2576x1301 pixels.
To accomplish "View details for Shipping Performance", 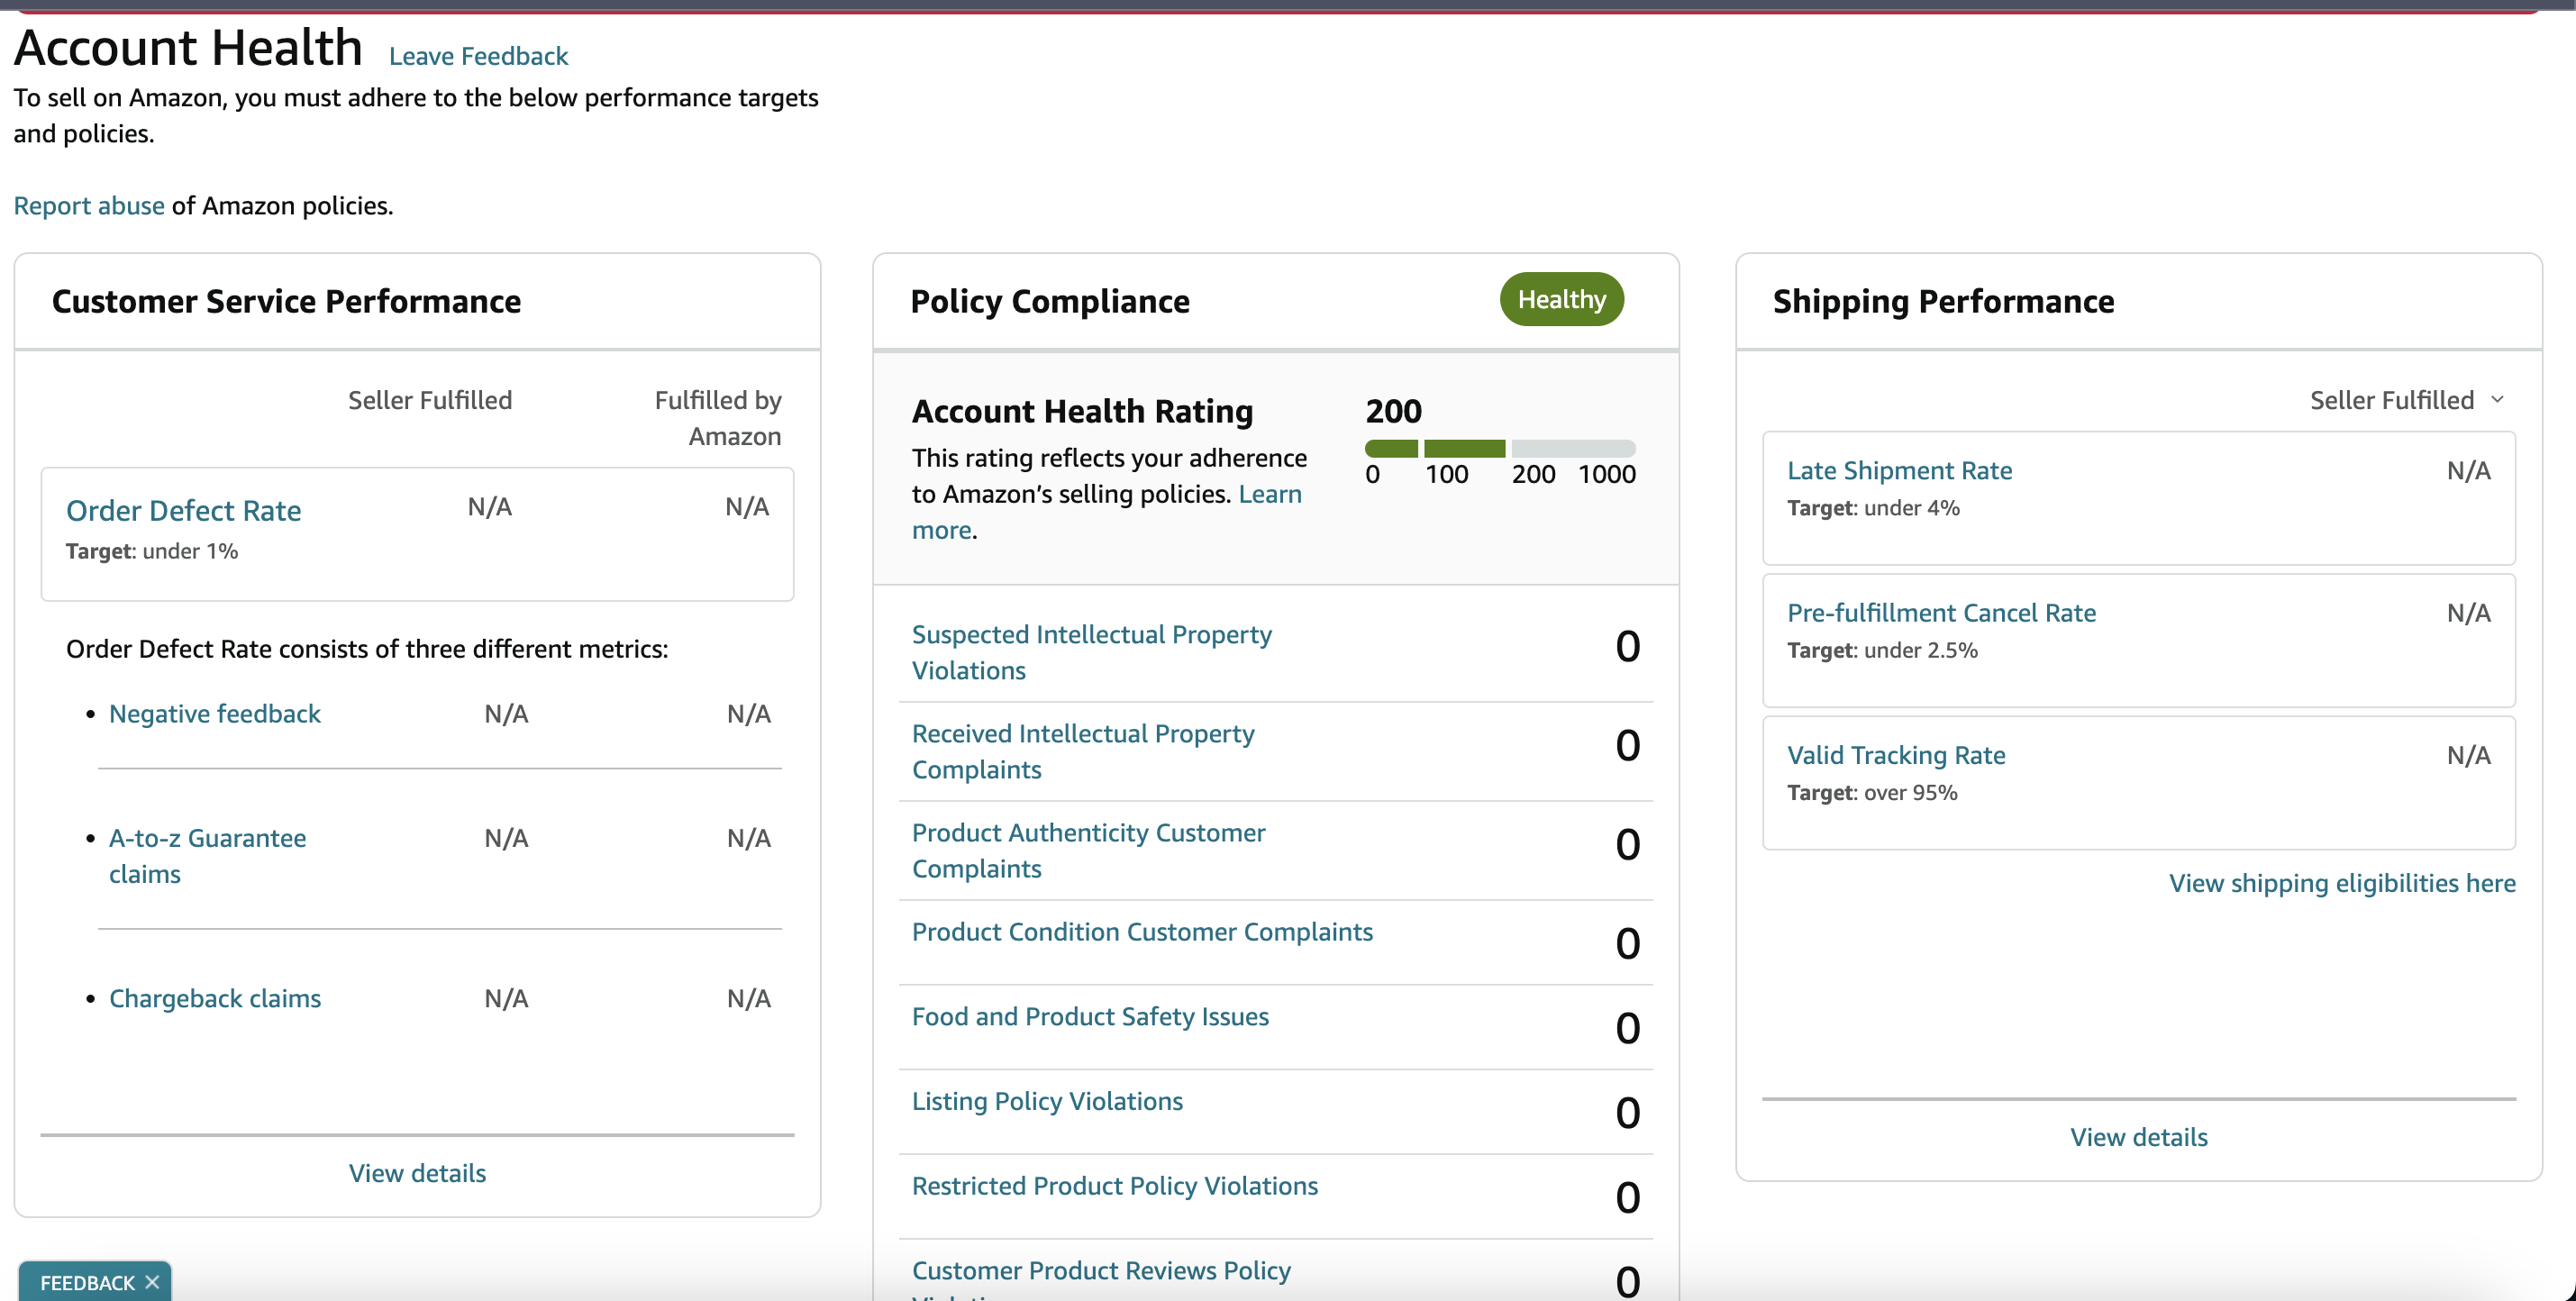I will pyautogui.click(x=2138, y=1136).
